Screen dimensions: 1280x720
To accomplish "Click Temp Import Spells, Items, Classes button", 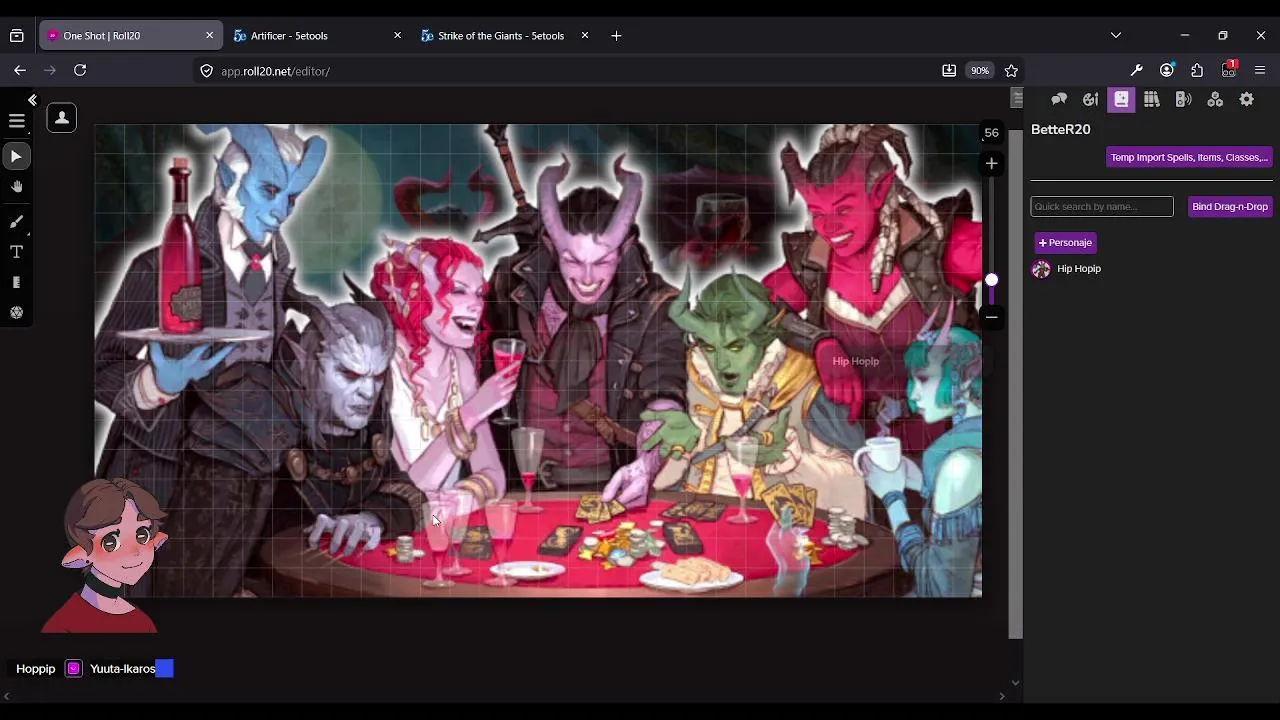I will (1189, 157).
